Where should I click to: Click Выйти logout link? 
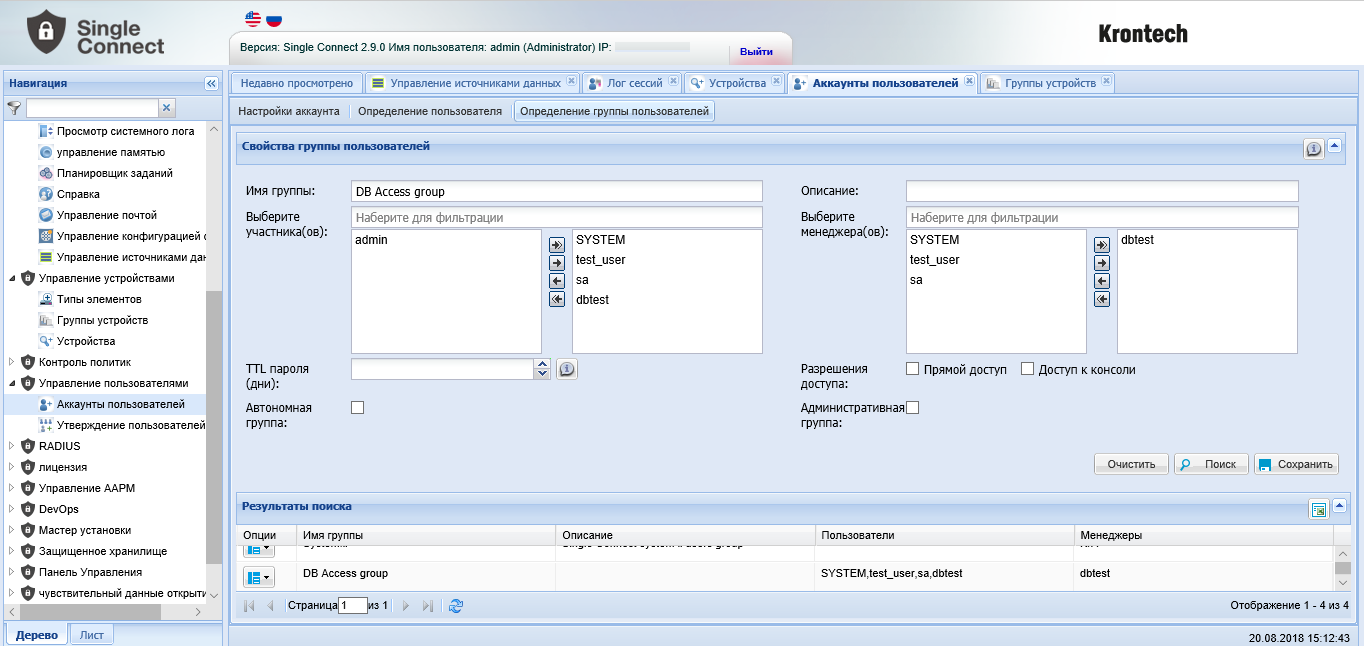pos(756,51)
